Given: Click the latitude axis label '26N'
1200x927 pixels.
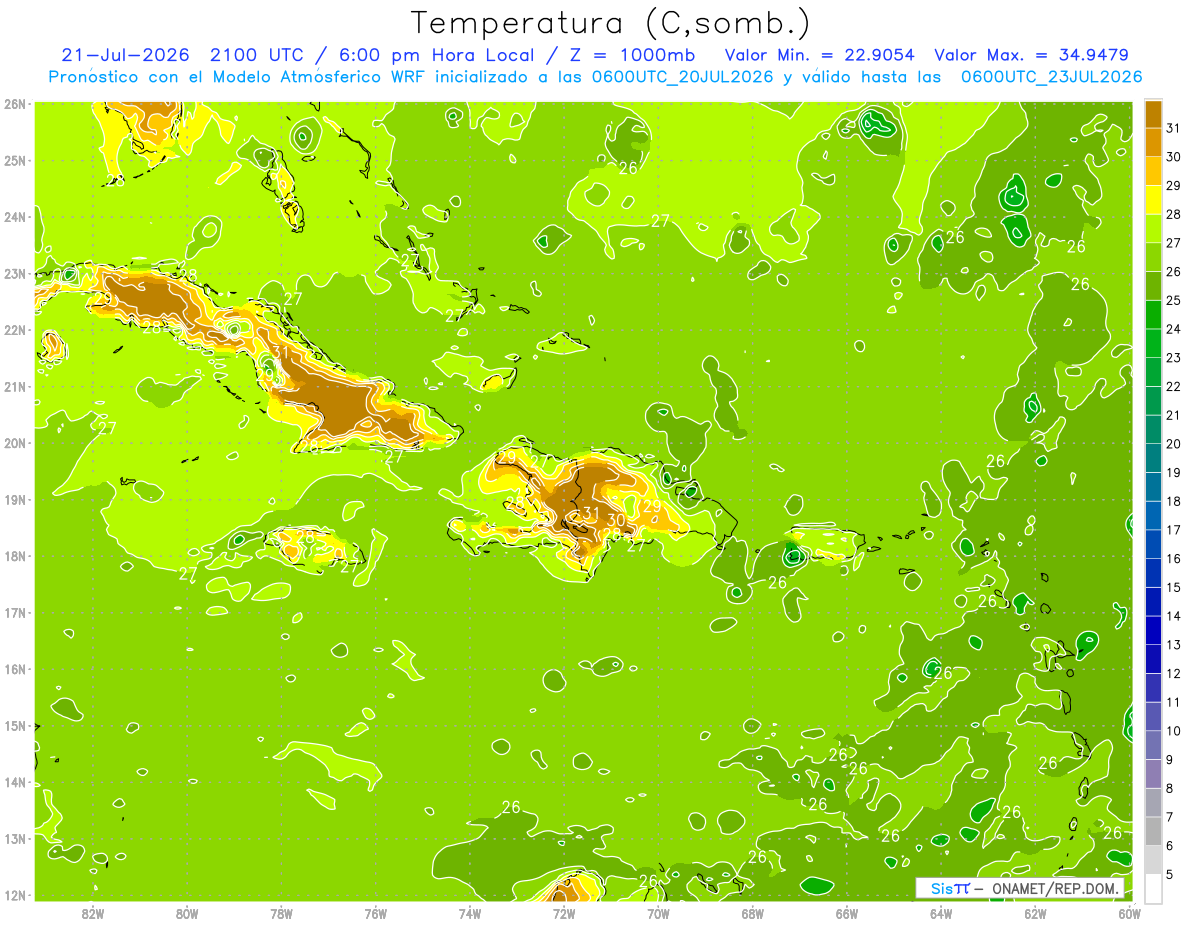Looking at the screenshot, I should pos(14,104).
